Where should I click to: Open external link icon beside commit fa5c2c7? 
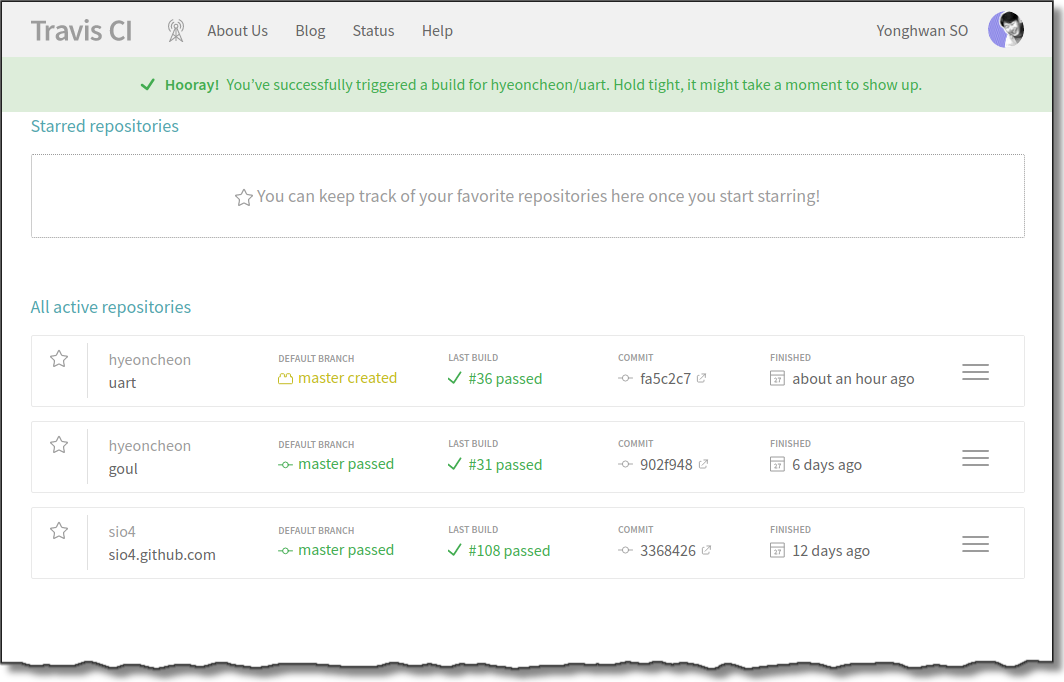click(x=702, y=378)
